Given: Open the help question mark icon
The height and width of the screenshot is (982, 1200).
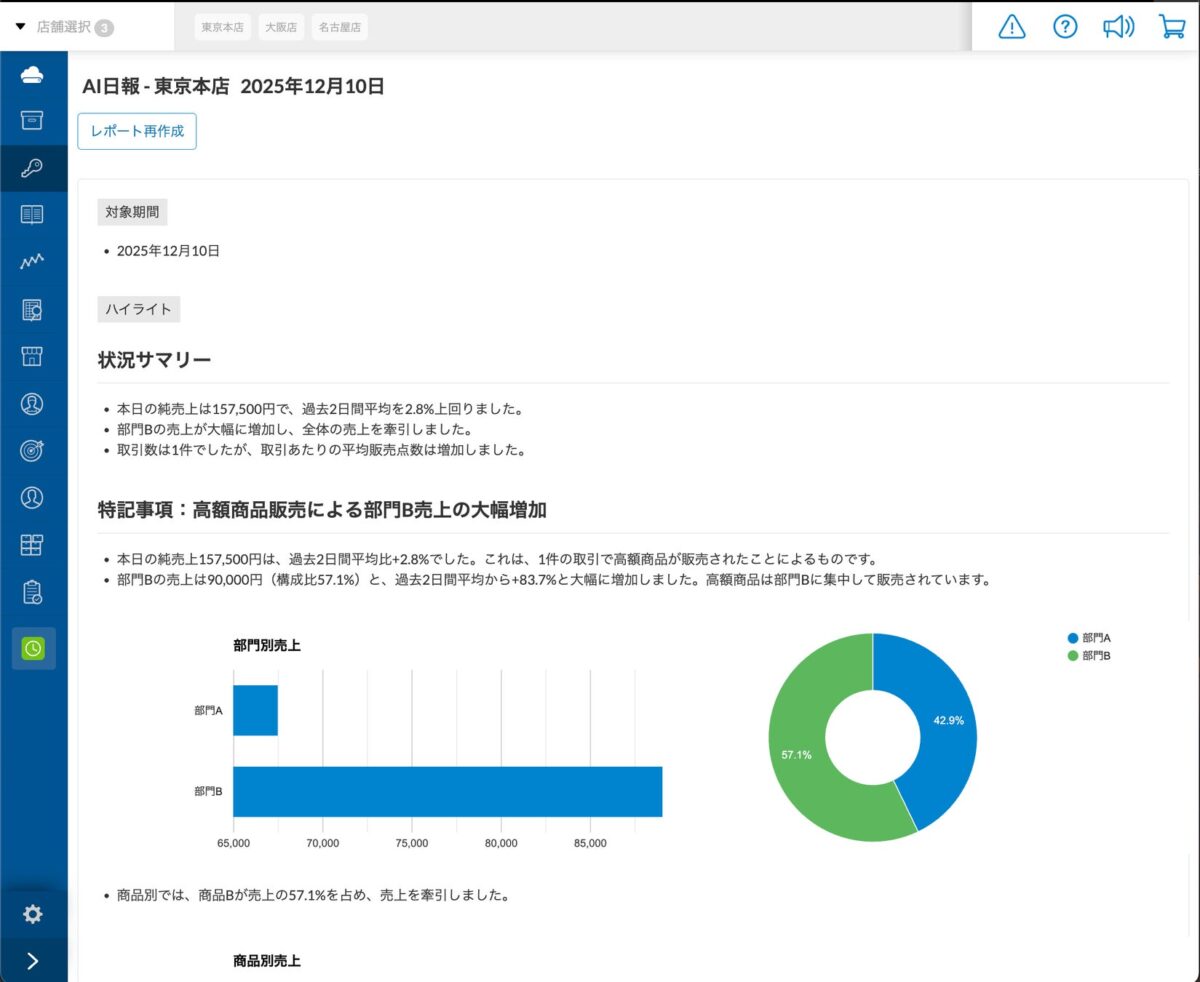Looking at the screenshot, I should (x=1065, y=28).
